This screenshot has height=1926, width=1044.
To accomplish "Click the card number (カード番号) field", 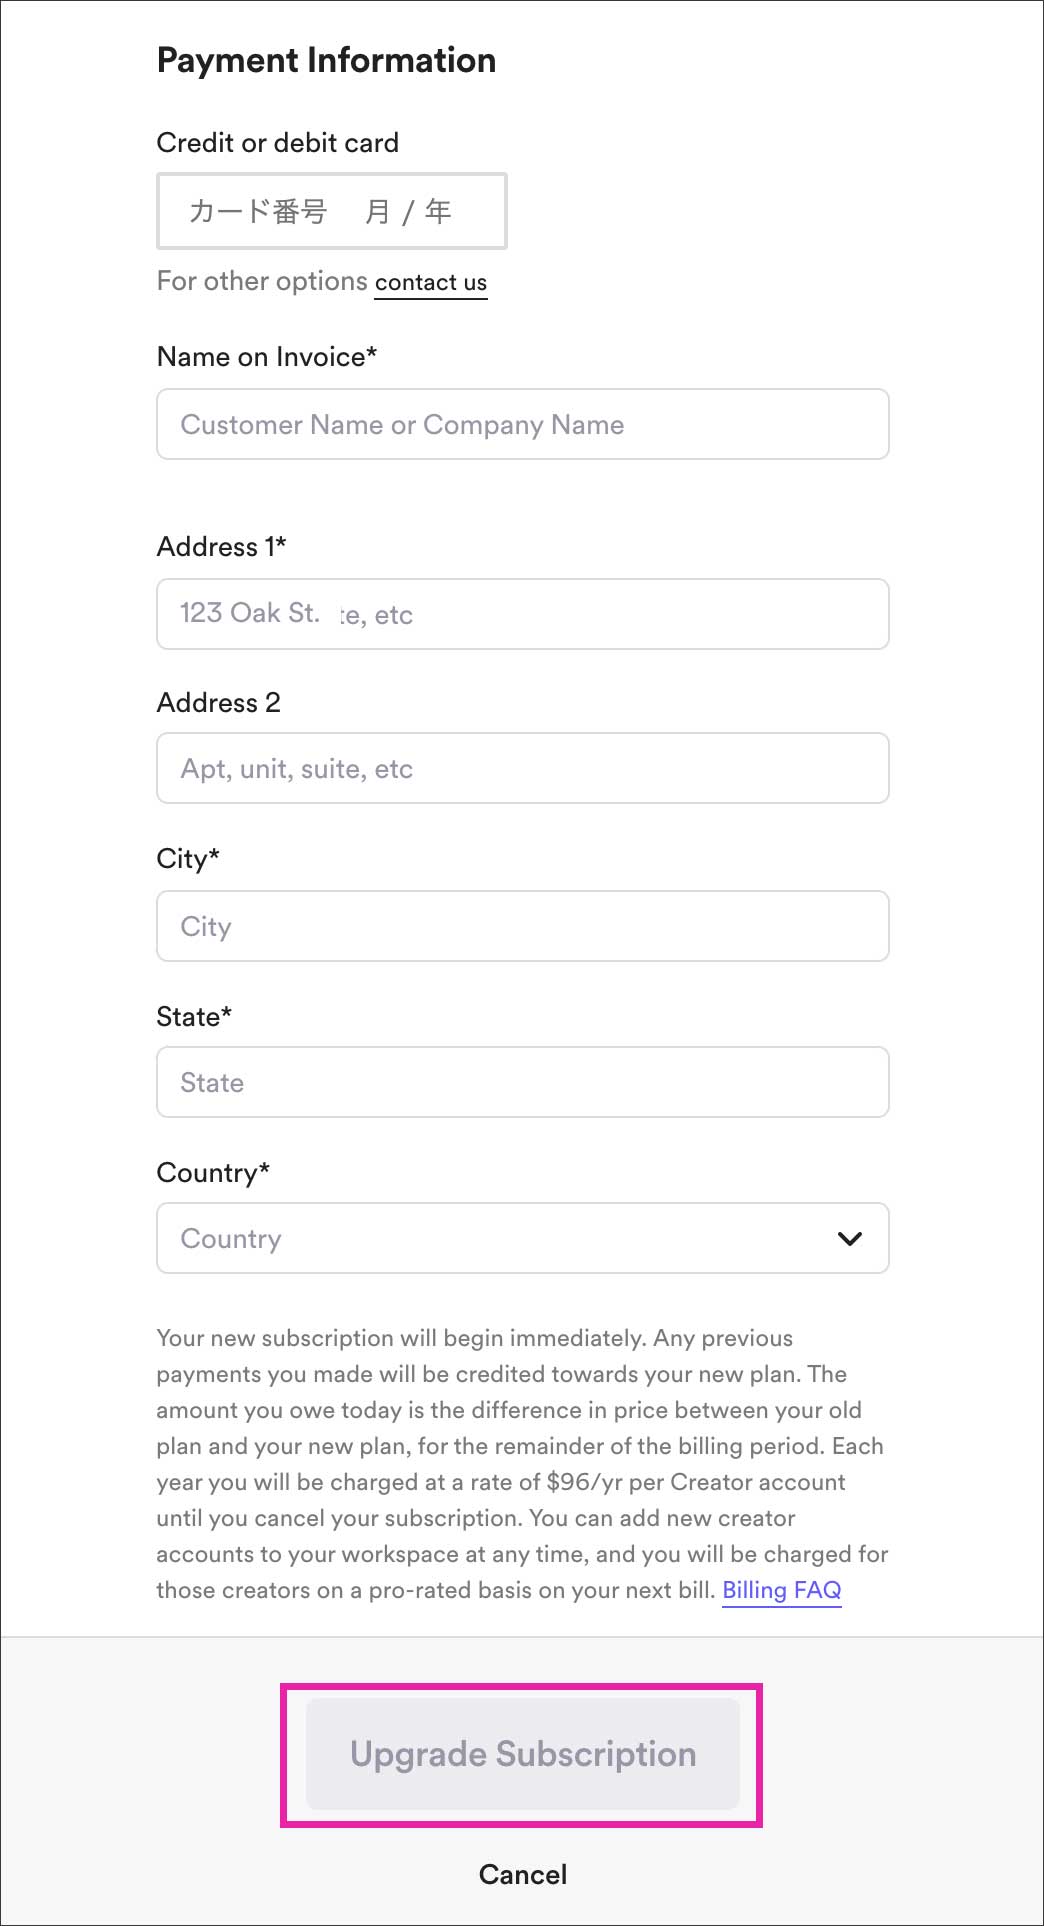I will coord(258,211).
